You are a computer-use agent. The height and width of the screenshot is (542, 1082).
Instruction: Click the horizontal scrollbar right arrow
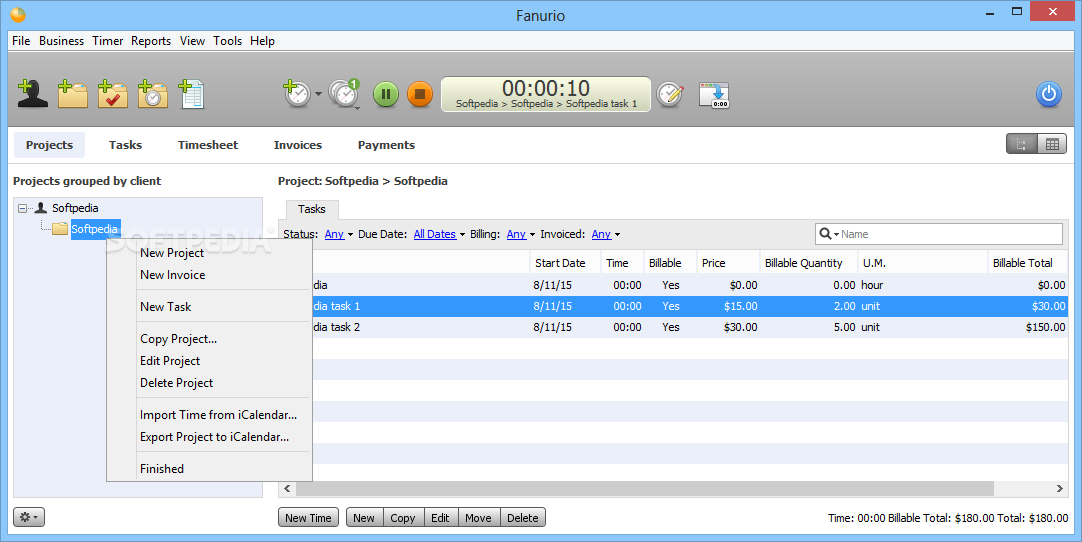click(x=1060, y=489)
